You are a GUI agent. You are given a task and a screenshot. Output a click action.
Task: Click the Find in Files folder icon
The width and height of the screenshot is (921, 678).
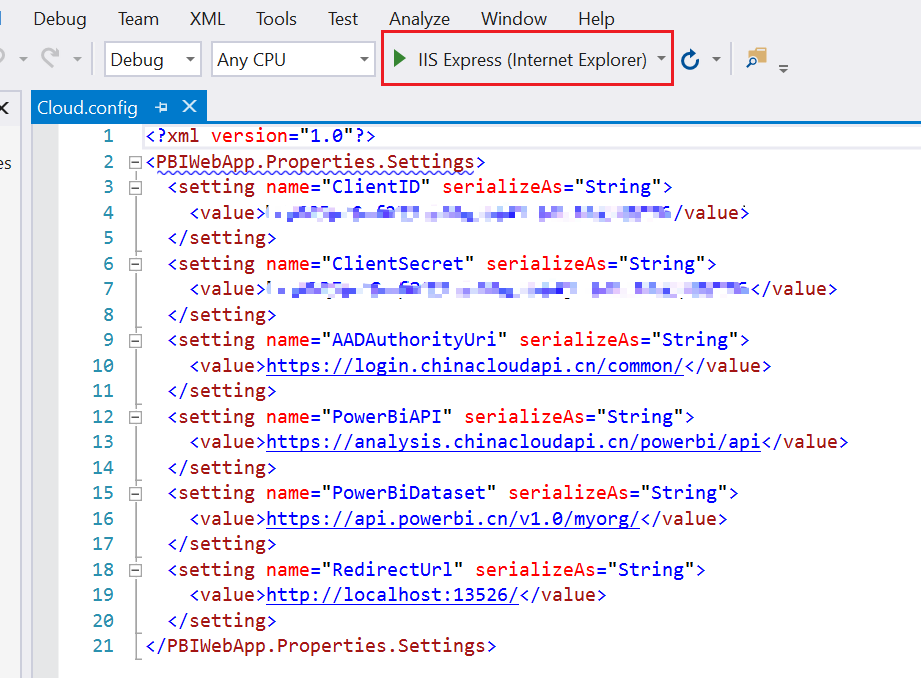point(757,59)
